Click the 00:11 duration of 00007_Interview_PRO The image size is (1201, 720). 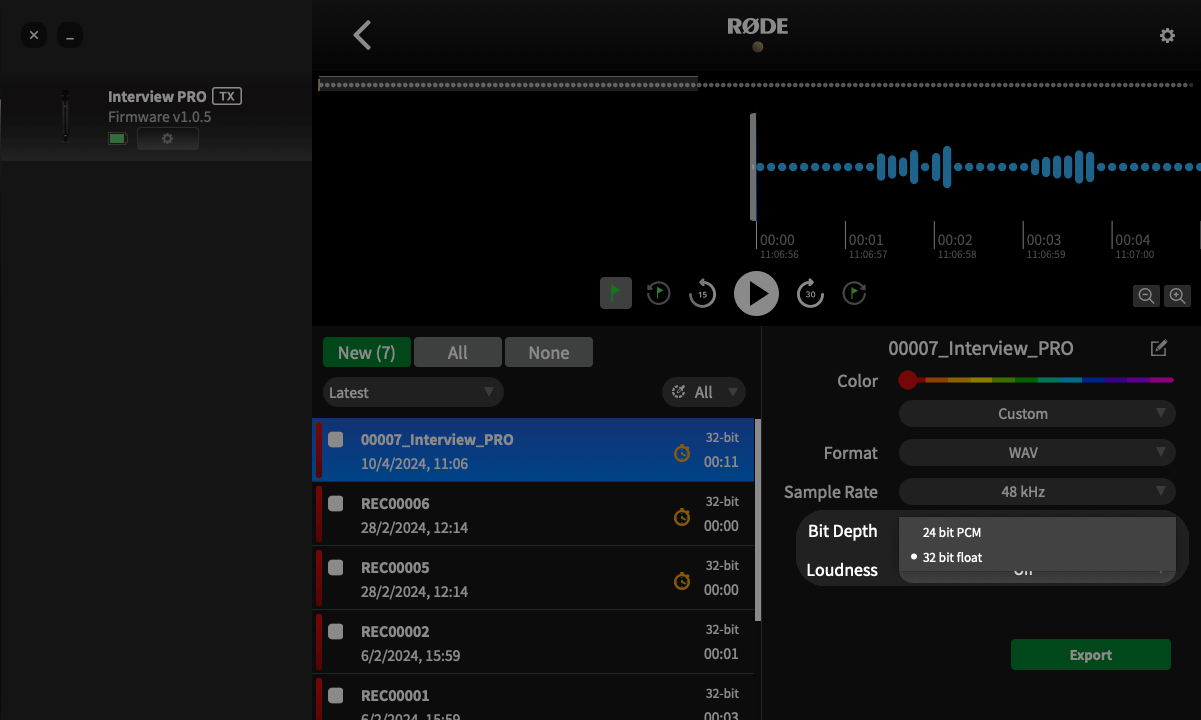[x=721, y=462]
